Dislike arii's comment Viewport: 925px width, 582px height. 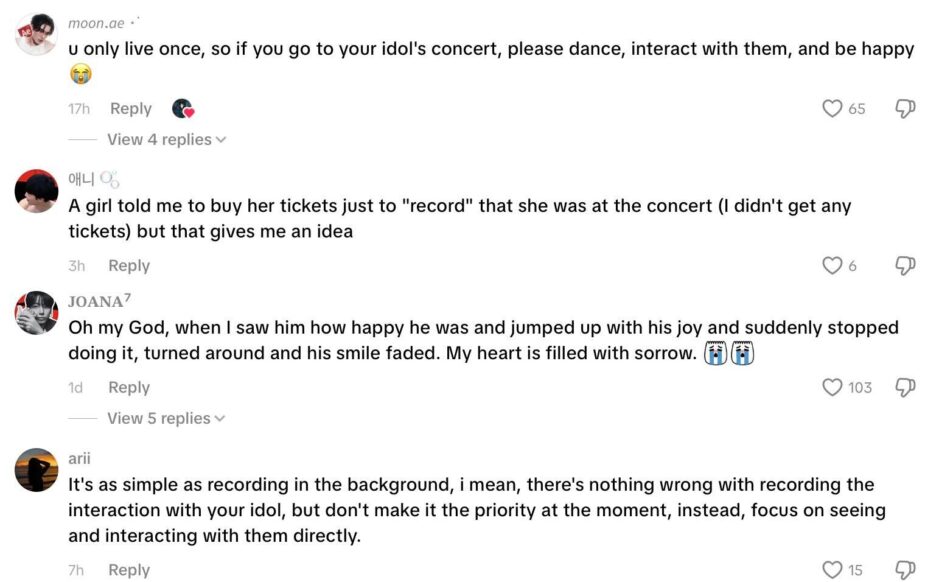pyautogui.click(x=905, y=570)
